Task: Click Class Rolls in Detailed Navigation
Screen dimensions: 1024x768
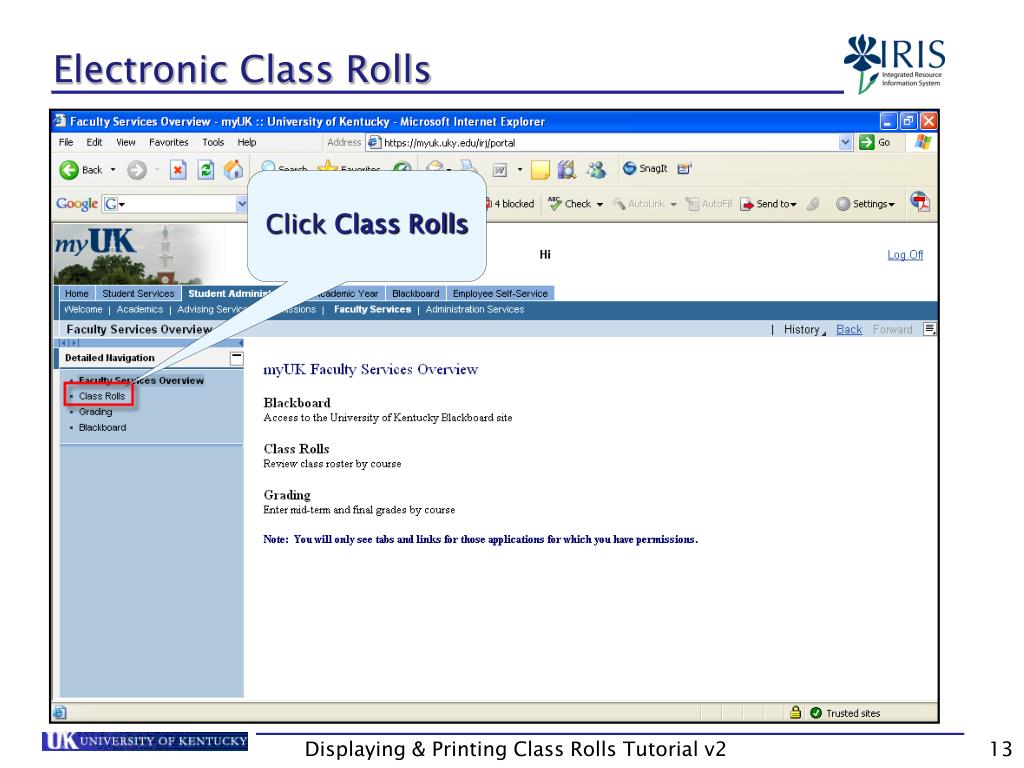Action: tap(102, 396)
